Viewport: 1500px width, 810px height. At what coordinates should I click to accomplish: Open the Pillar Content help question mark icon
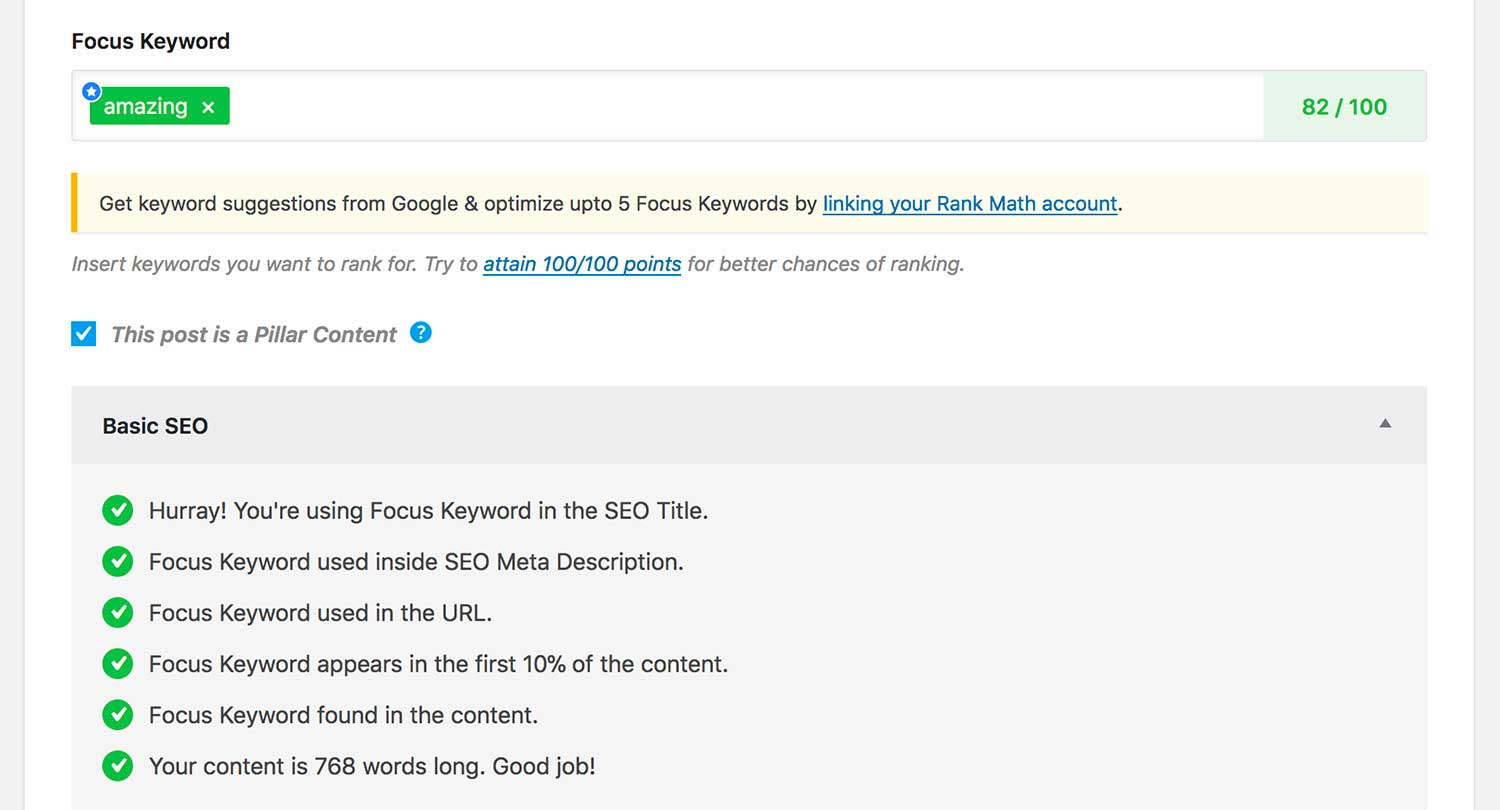421,333
